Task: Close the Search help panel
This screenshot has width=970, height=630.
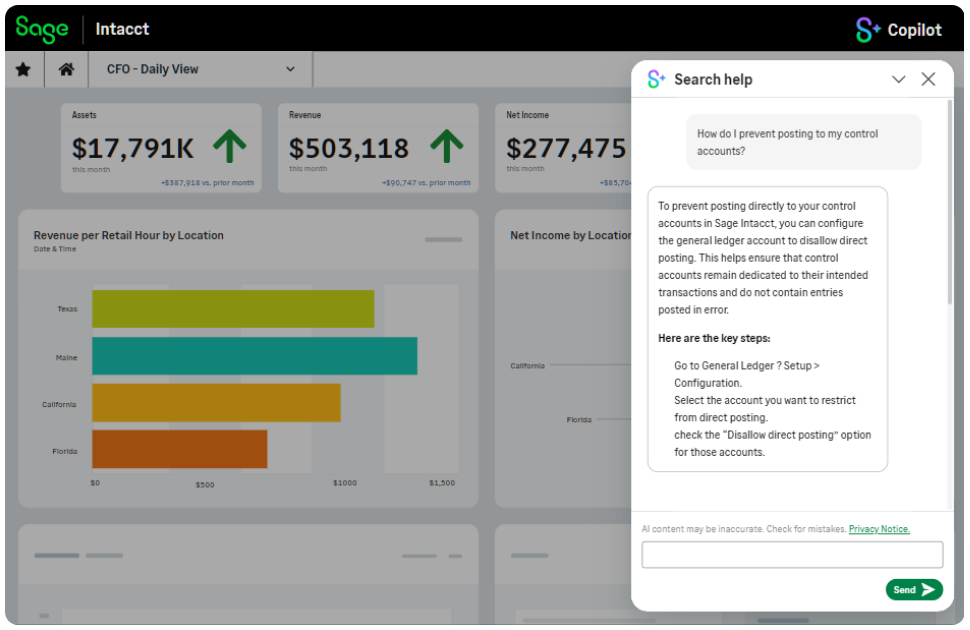Action: pyautogui.click(x=928, y=79)
